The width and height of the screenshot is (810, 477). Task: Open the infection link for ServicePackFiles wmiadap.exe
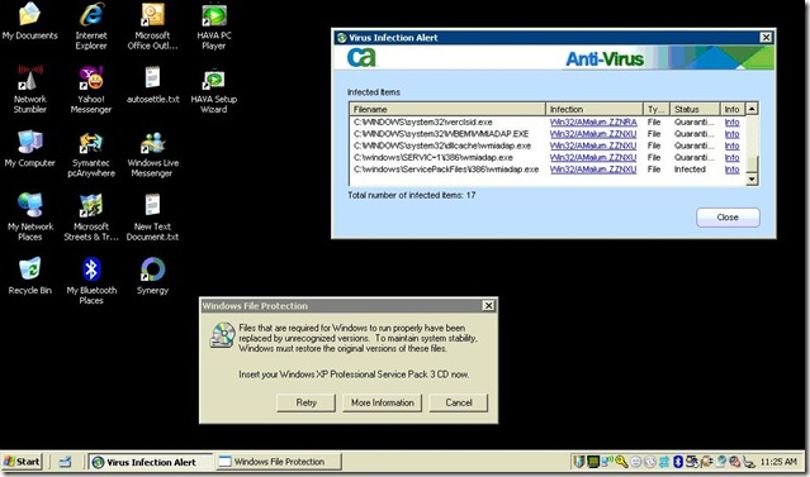click(593, 170)
